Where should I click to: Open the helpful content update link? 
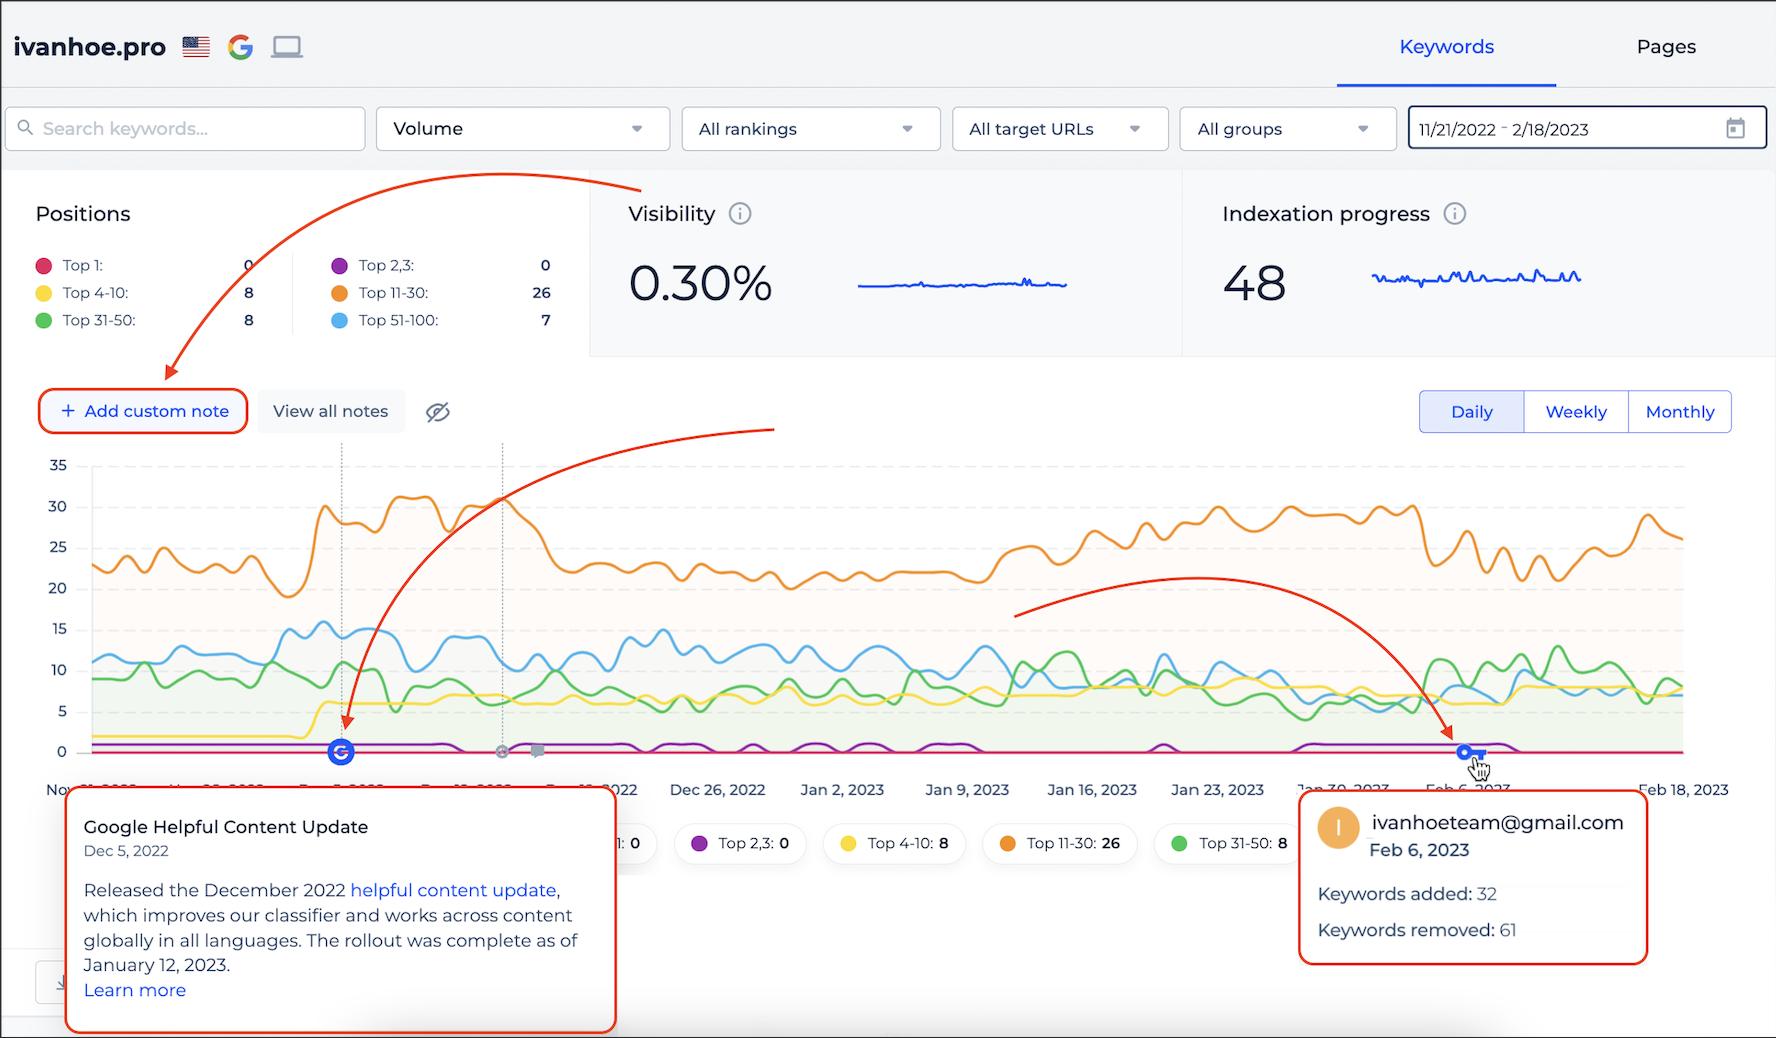tap(453, 890)
